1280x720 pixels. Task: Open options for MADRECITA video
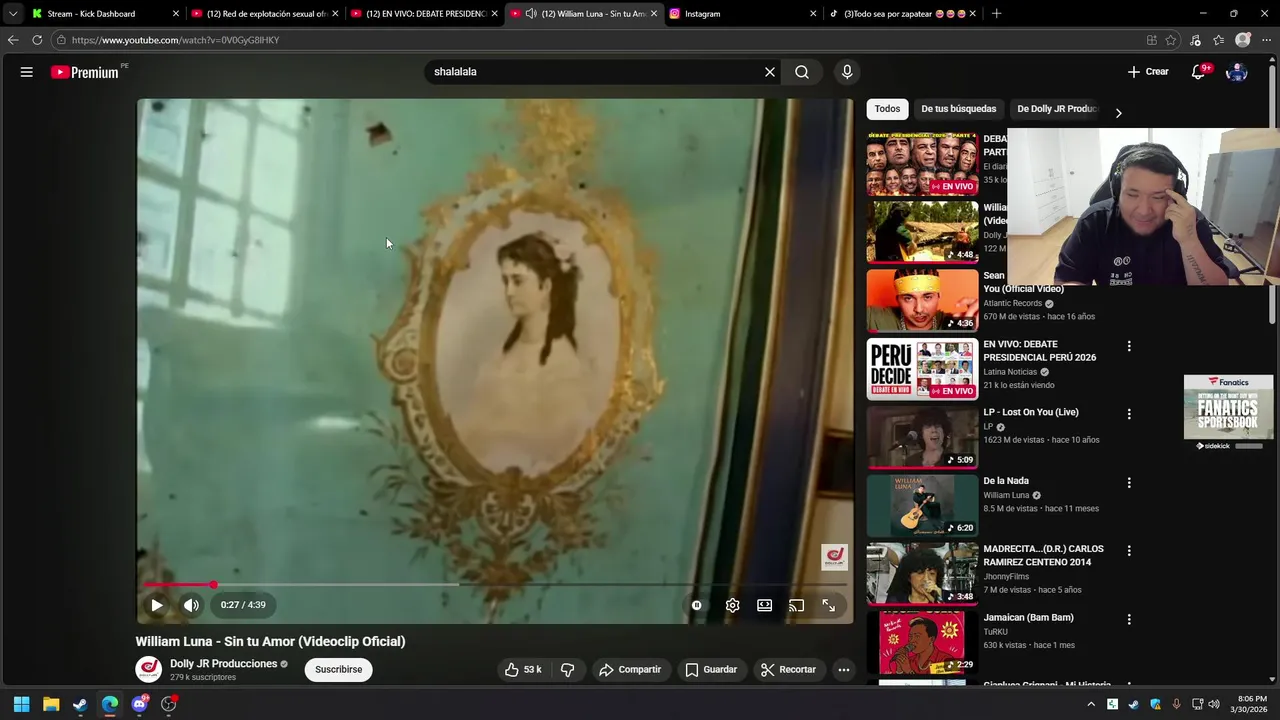coord(1129,551)
